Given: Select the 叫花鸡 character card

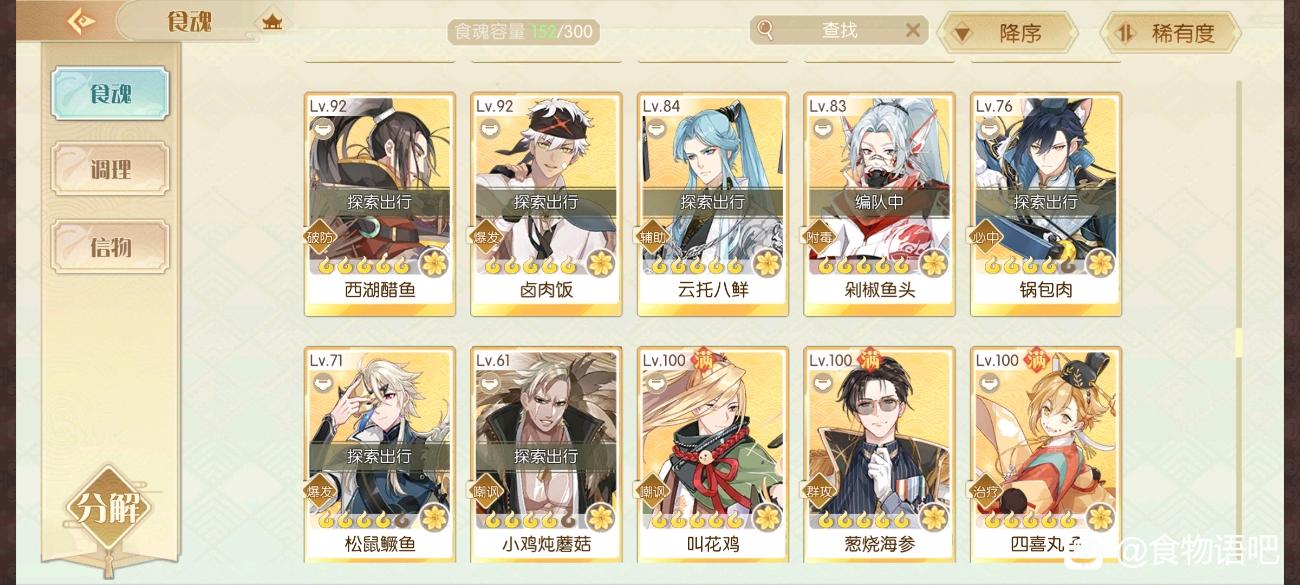Looking at the screenshot, I should click(713, 454).
